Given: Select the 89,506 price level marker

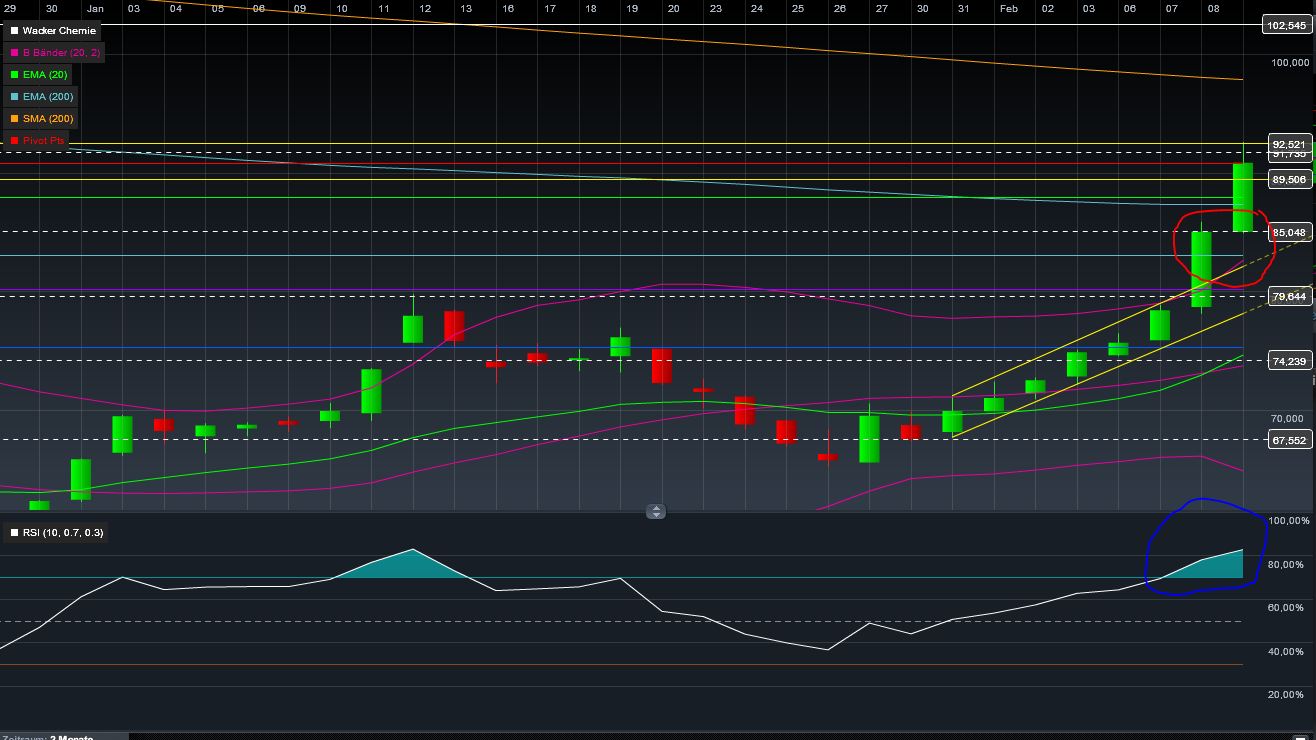Looking at the screenshot, I should click(x=1287, y=180).
